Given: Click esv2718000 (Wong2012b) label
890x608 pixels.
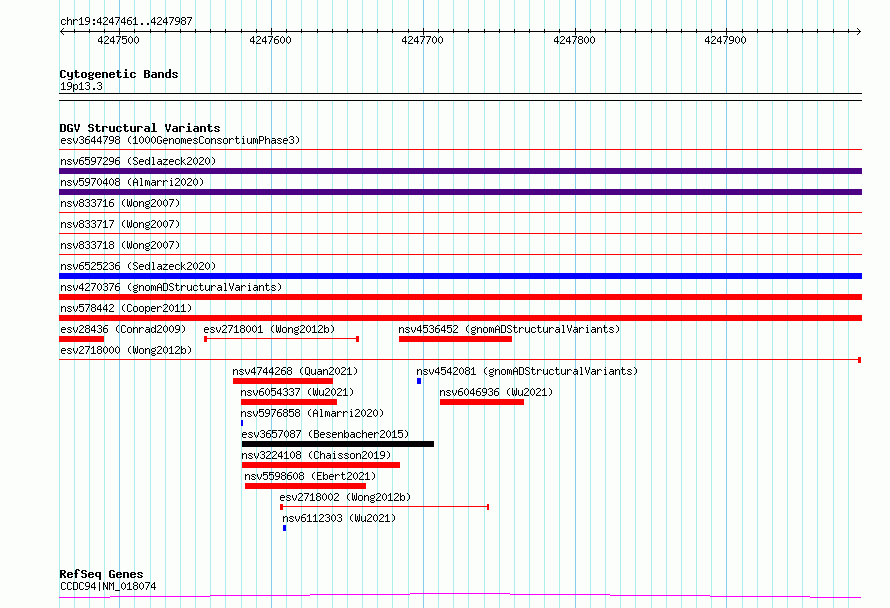Looking at the screenshot, I should pyautogui.click(x=126, y=350).
